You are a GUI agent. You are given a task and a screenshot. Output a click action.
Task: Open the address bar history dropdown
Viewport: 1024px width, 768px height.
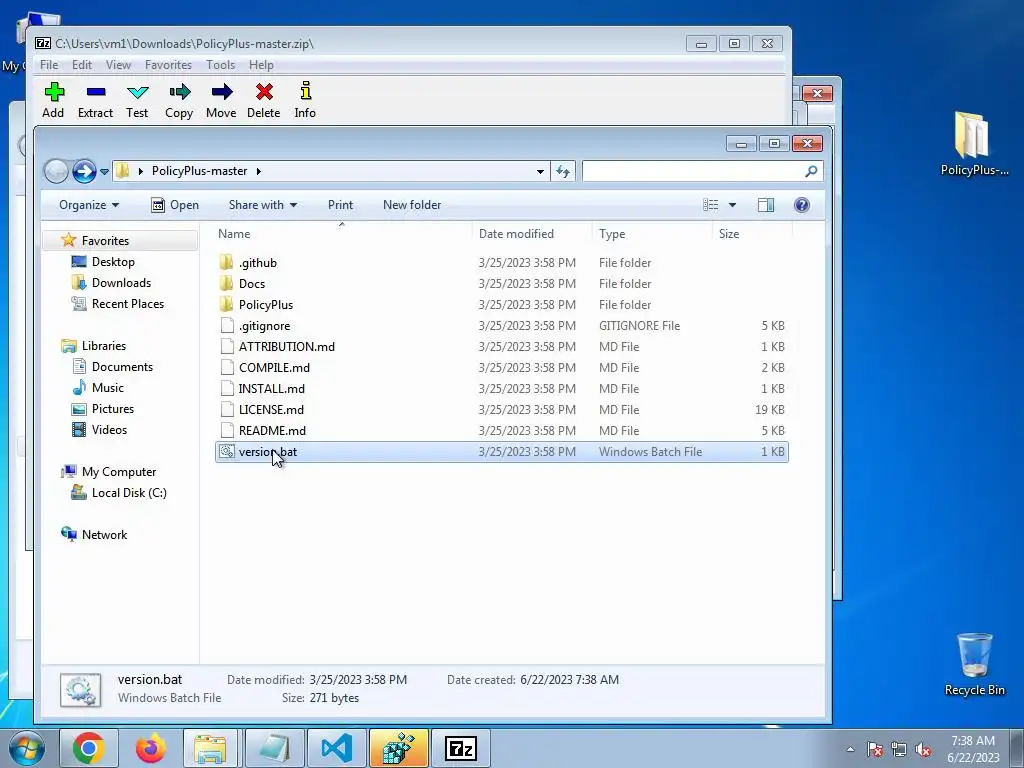(x=540, y=172)
